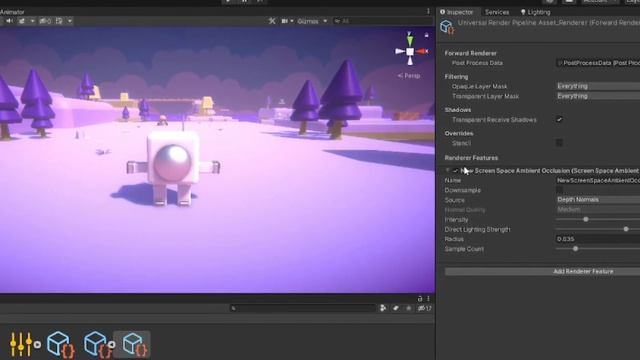
Task: Open Search by Label tag icon
Action: 396,308
